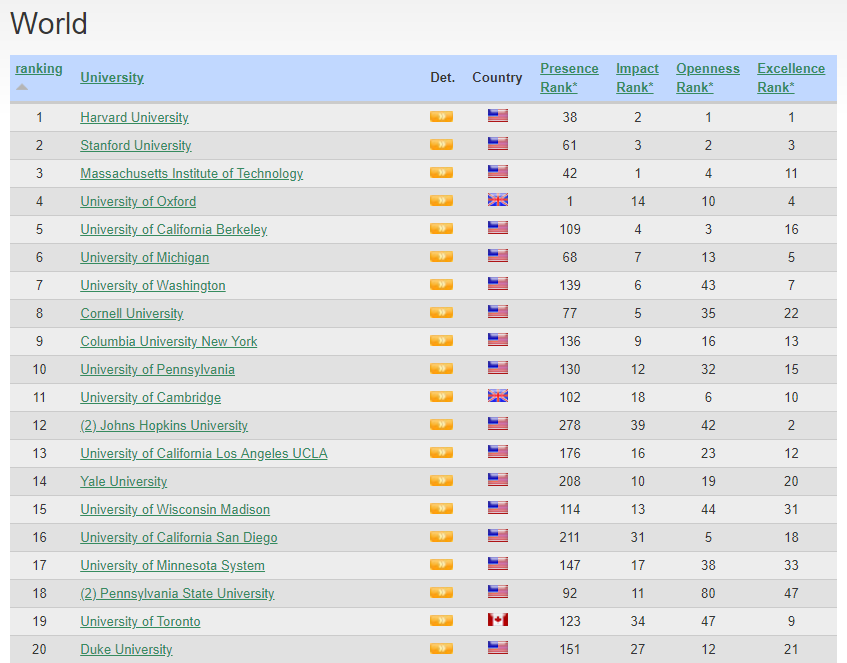Click the Canada flag in Toronto row

pyautogui.click(x=497, y=621)
